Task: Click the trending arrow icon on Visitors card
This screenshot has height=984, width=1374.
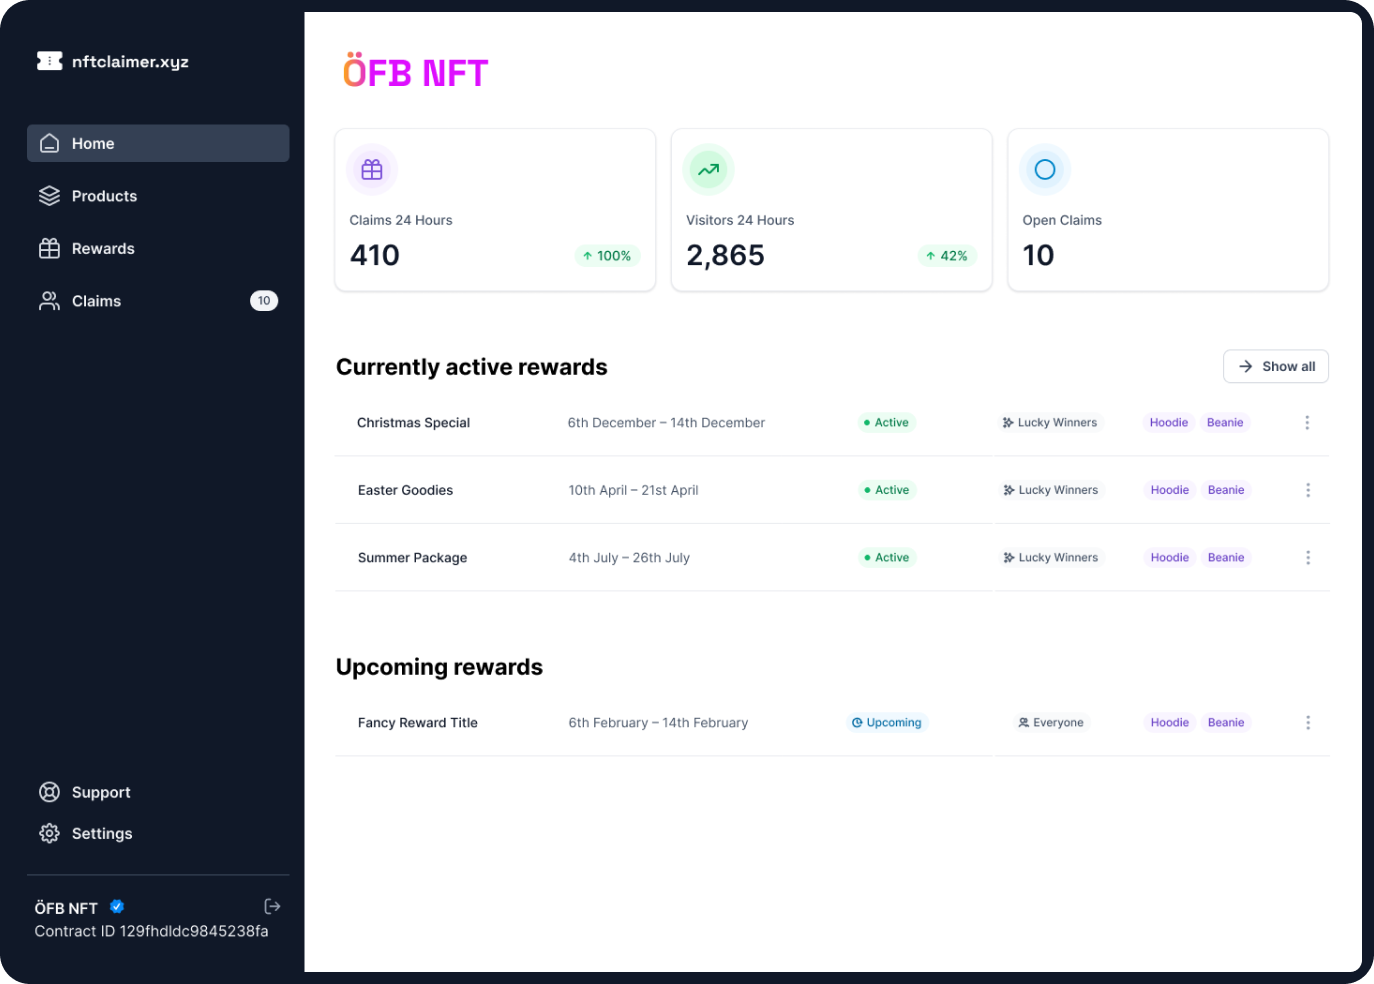Action: 708,170
